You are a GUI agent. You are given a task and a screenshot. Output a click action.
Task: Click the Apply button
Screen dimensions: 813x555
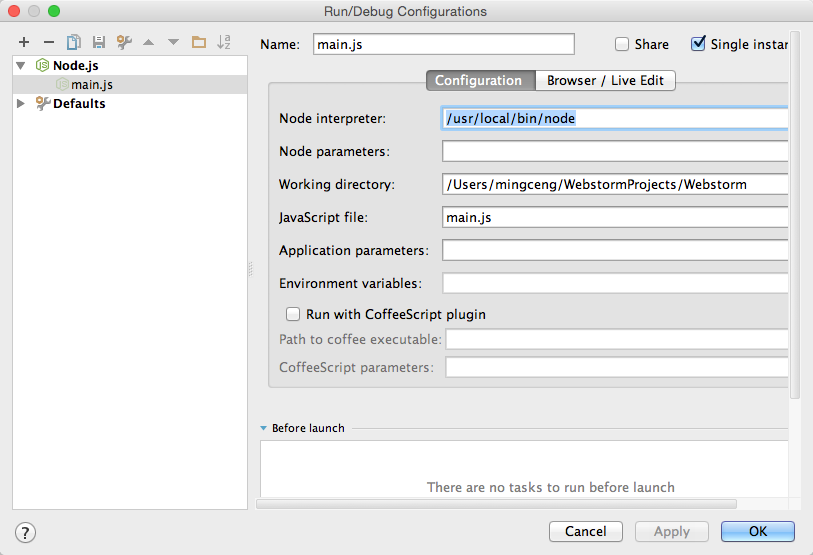click(672, 531)
